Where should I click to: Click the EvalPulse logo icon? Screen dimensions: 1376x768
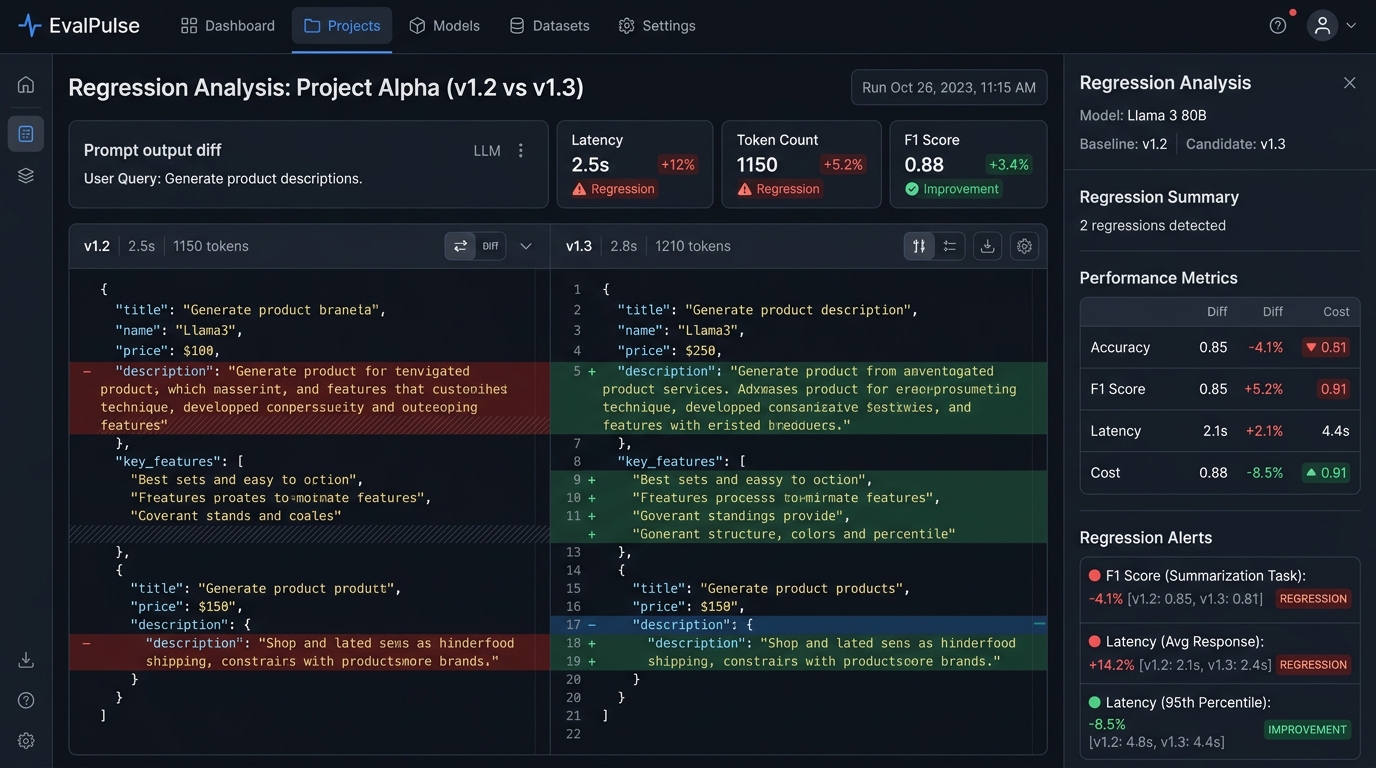point(30,25)
